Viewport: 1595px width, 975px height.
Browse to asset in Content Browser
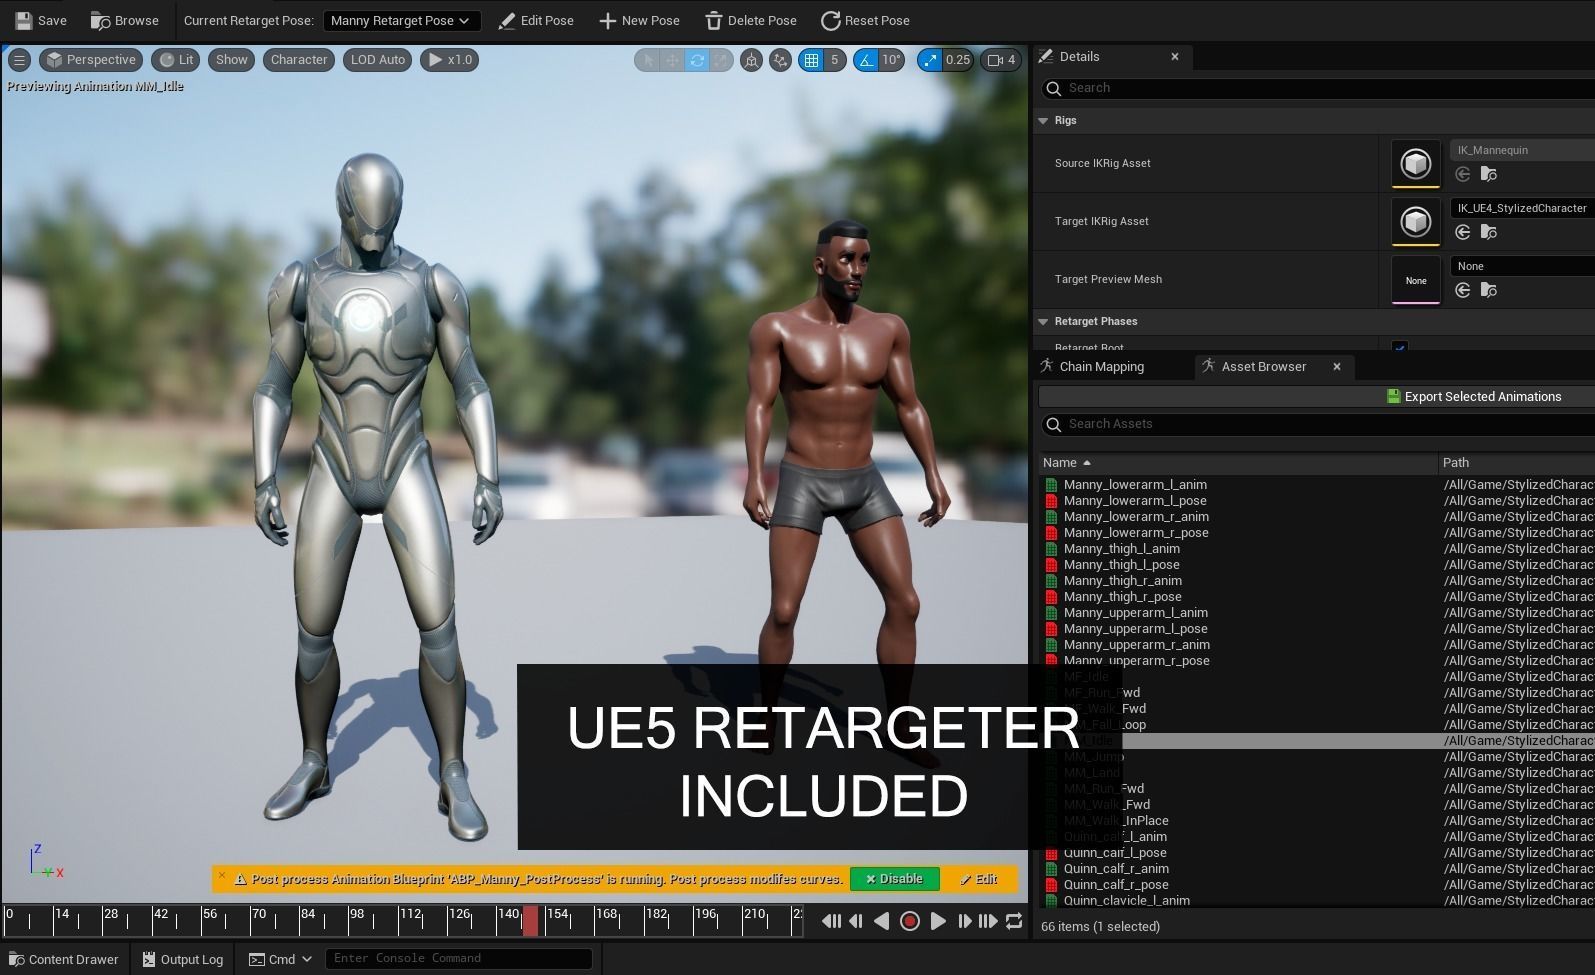(x=125, y=20)
